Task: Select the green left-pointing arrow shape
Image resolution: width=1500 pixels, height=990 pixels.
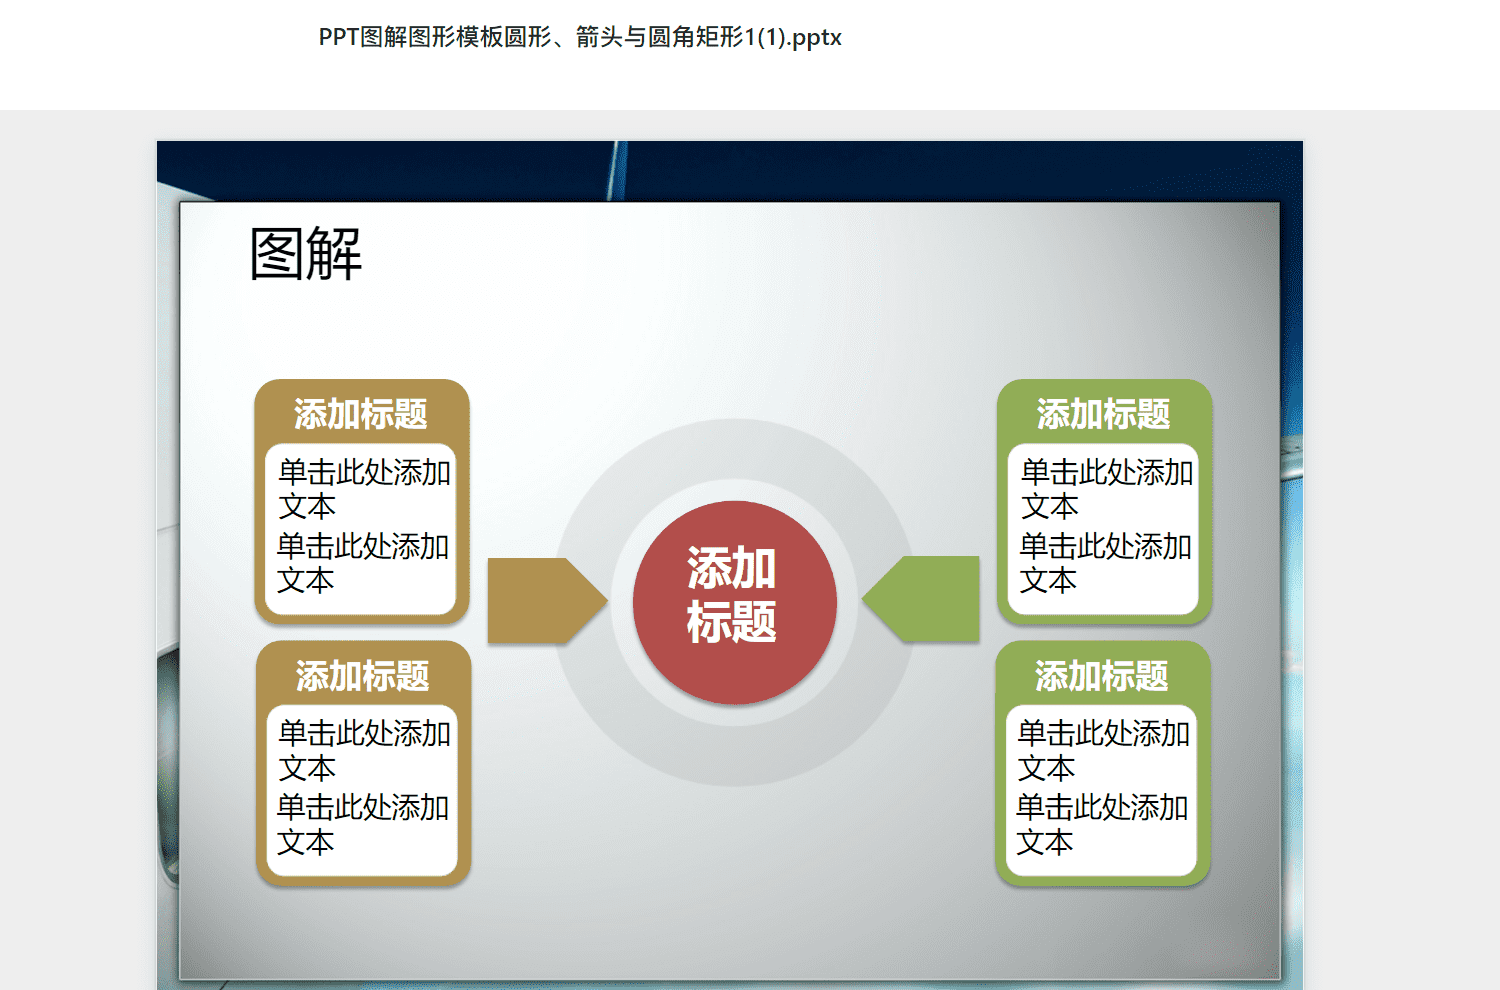Action: (x=921, y=599)
